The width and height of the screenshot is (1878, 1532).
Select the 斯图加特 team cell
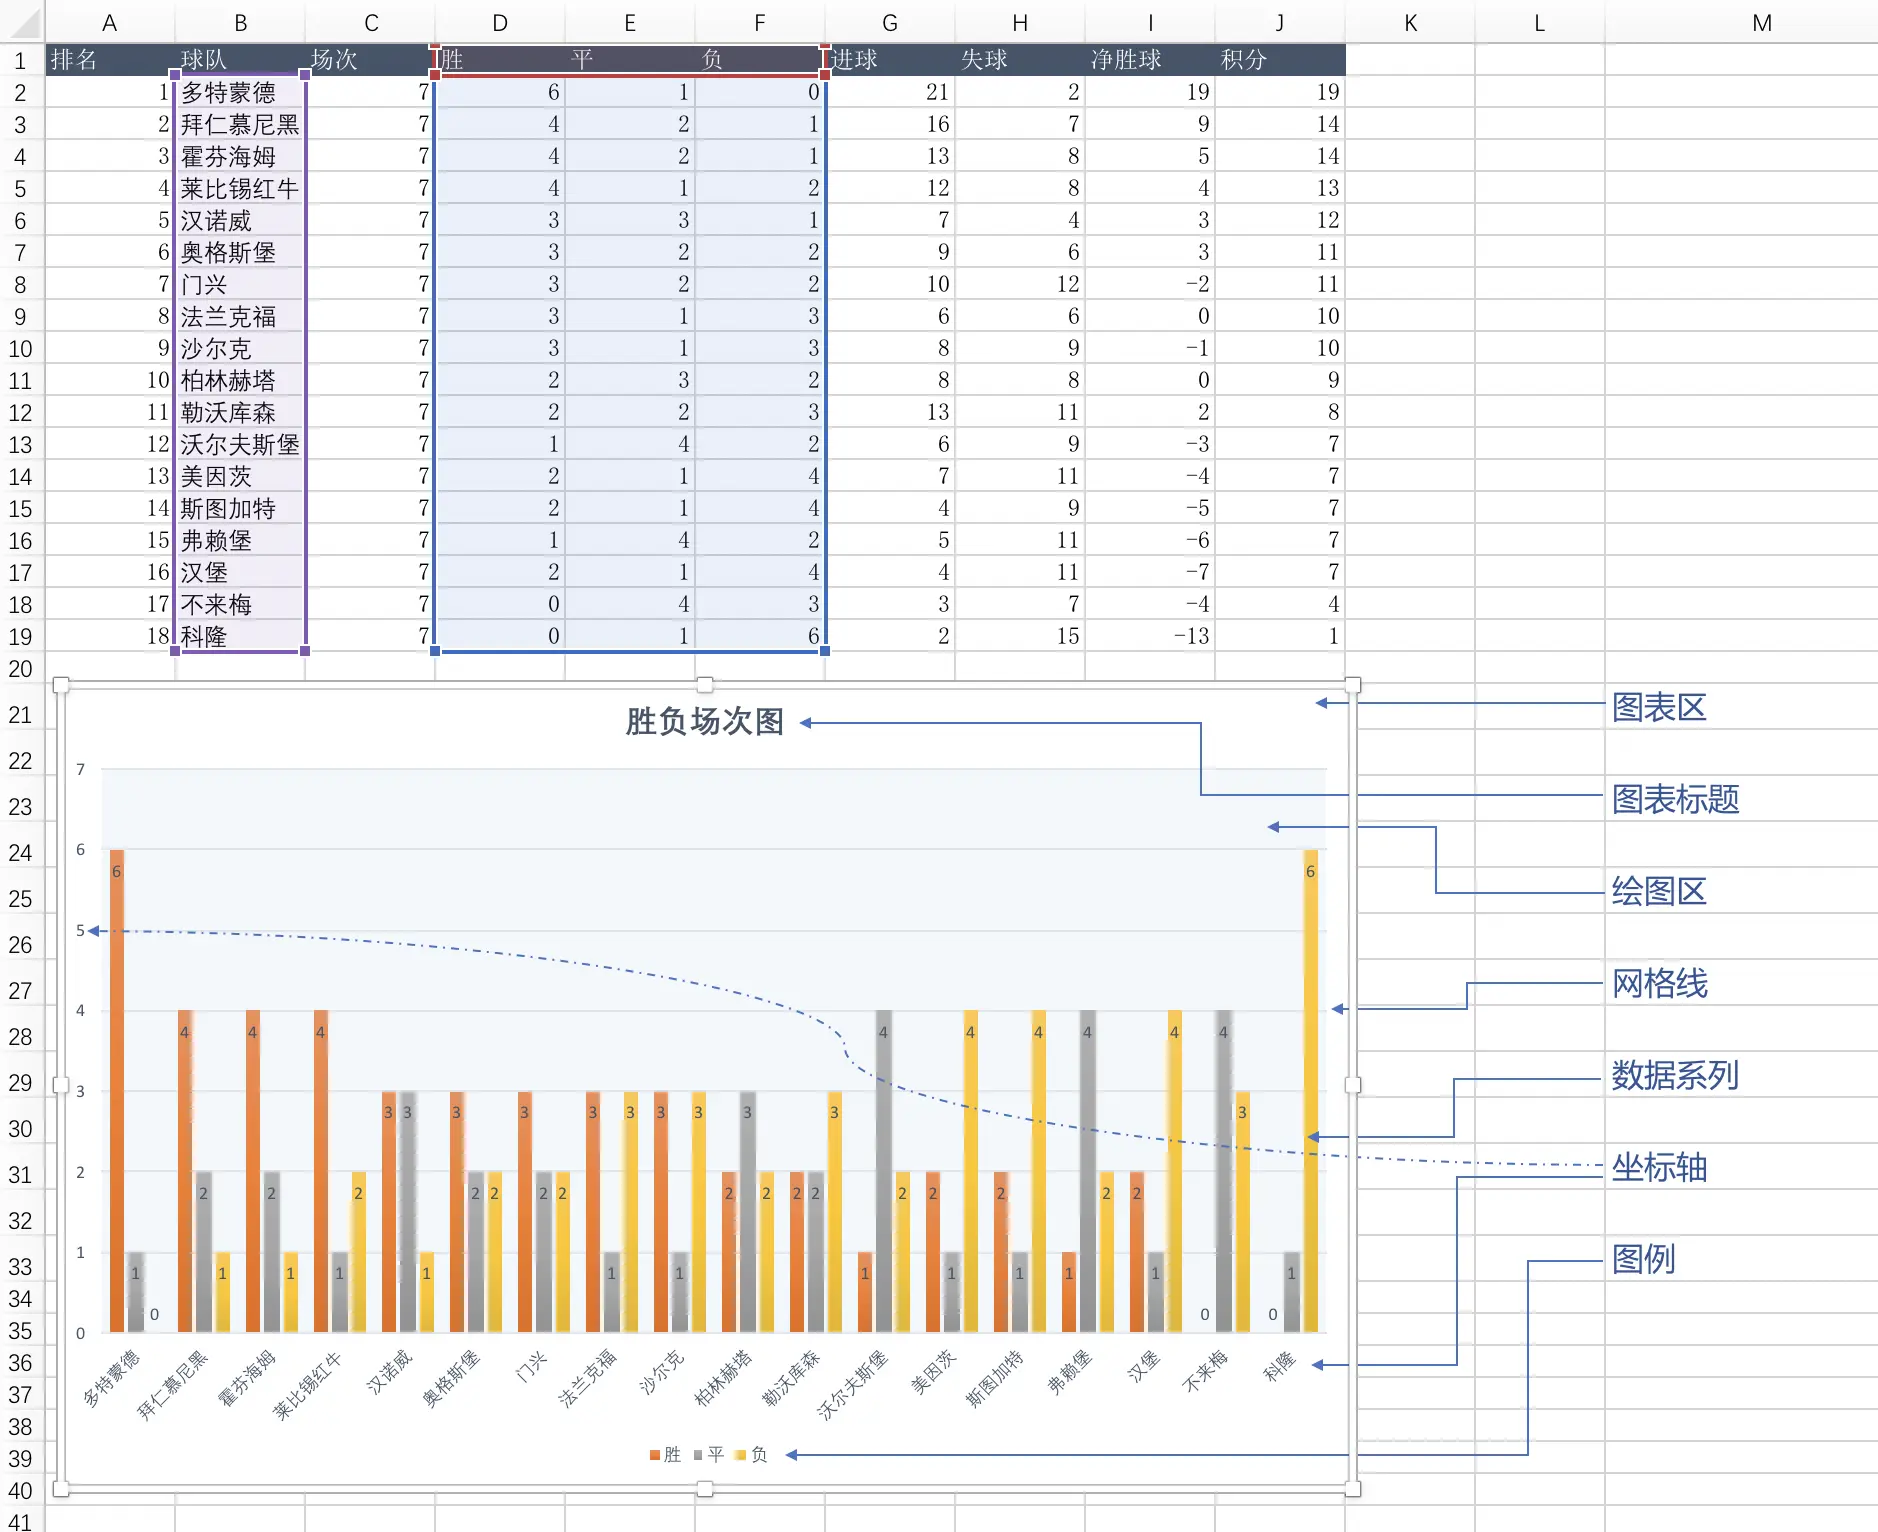click(x=240, y=508)
